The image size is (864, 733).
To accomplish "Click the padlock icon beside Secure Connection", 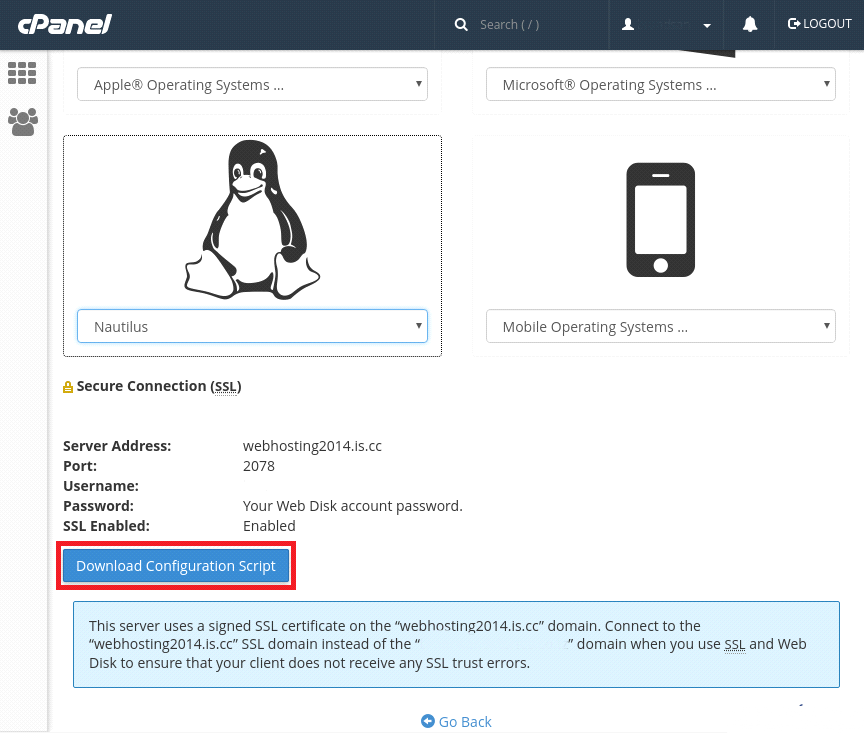I will tap(67, 386).
